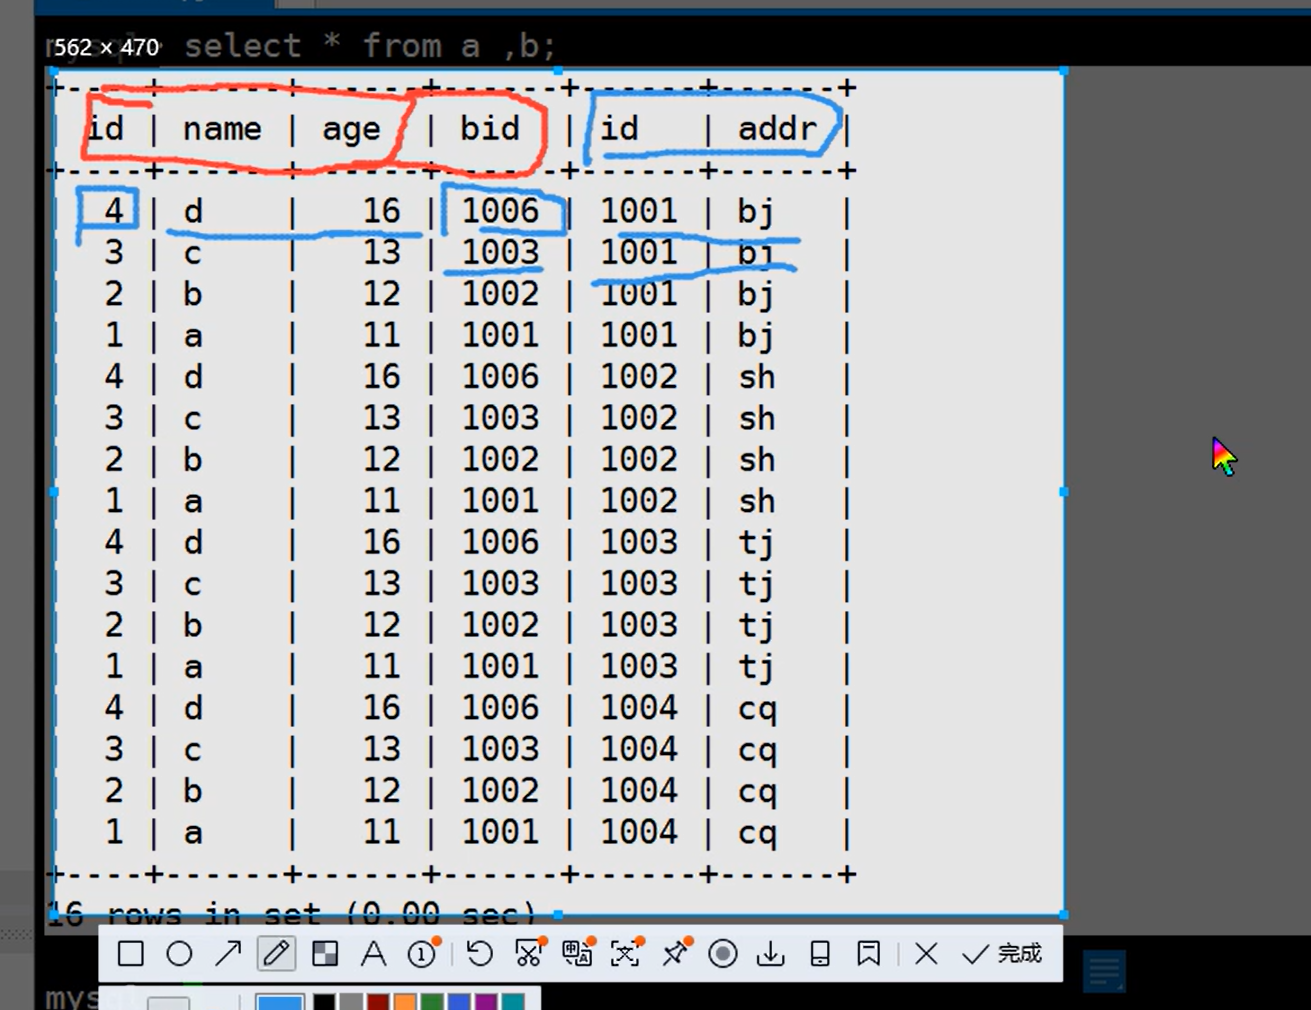Click the scissors screenshot tool icon
Screen dimensions: 1311x1010
click(x=529, y=953)
